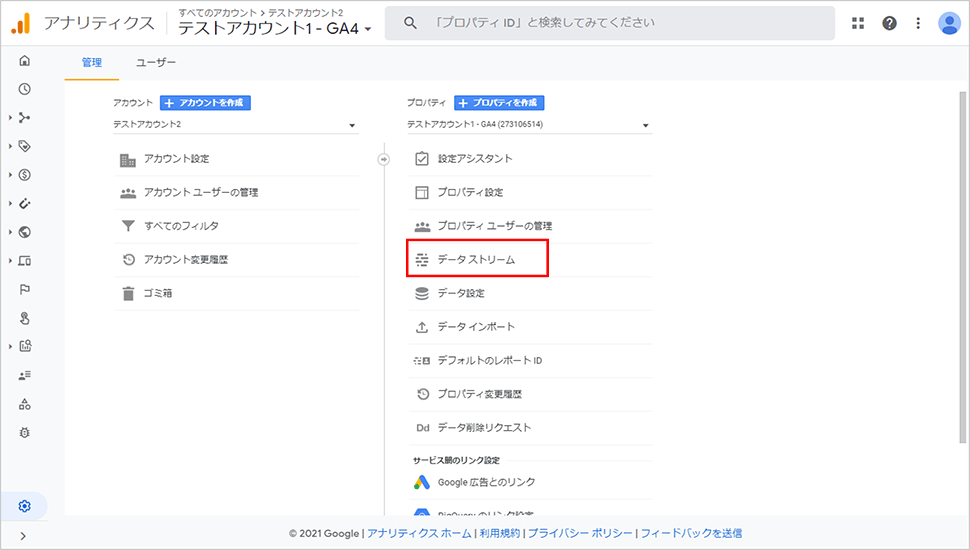Open the shapes custom definitions icon in sidebar
970x550 pixels.
[25, 404]
